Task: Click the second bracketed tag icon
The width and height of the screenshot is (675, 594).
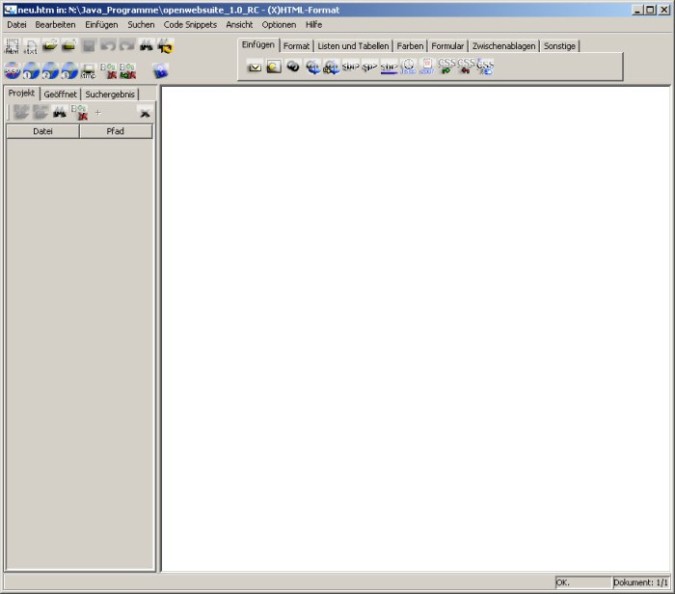Action: [x=369, y=67]
